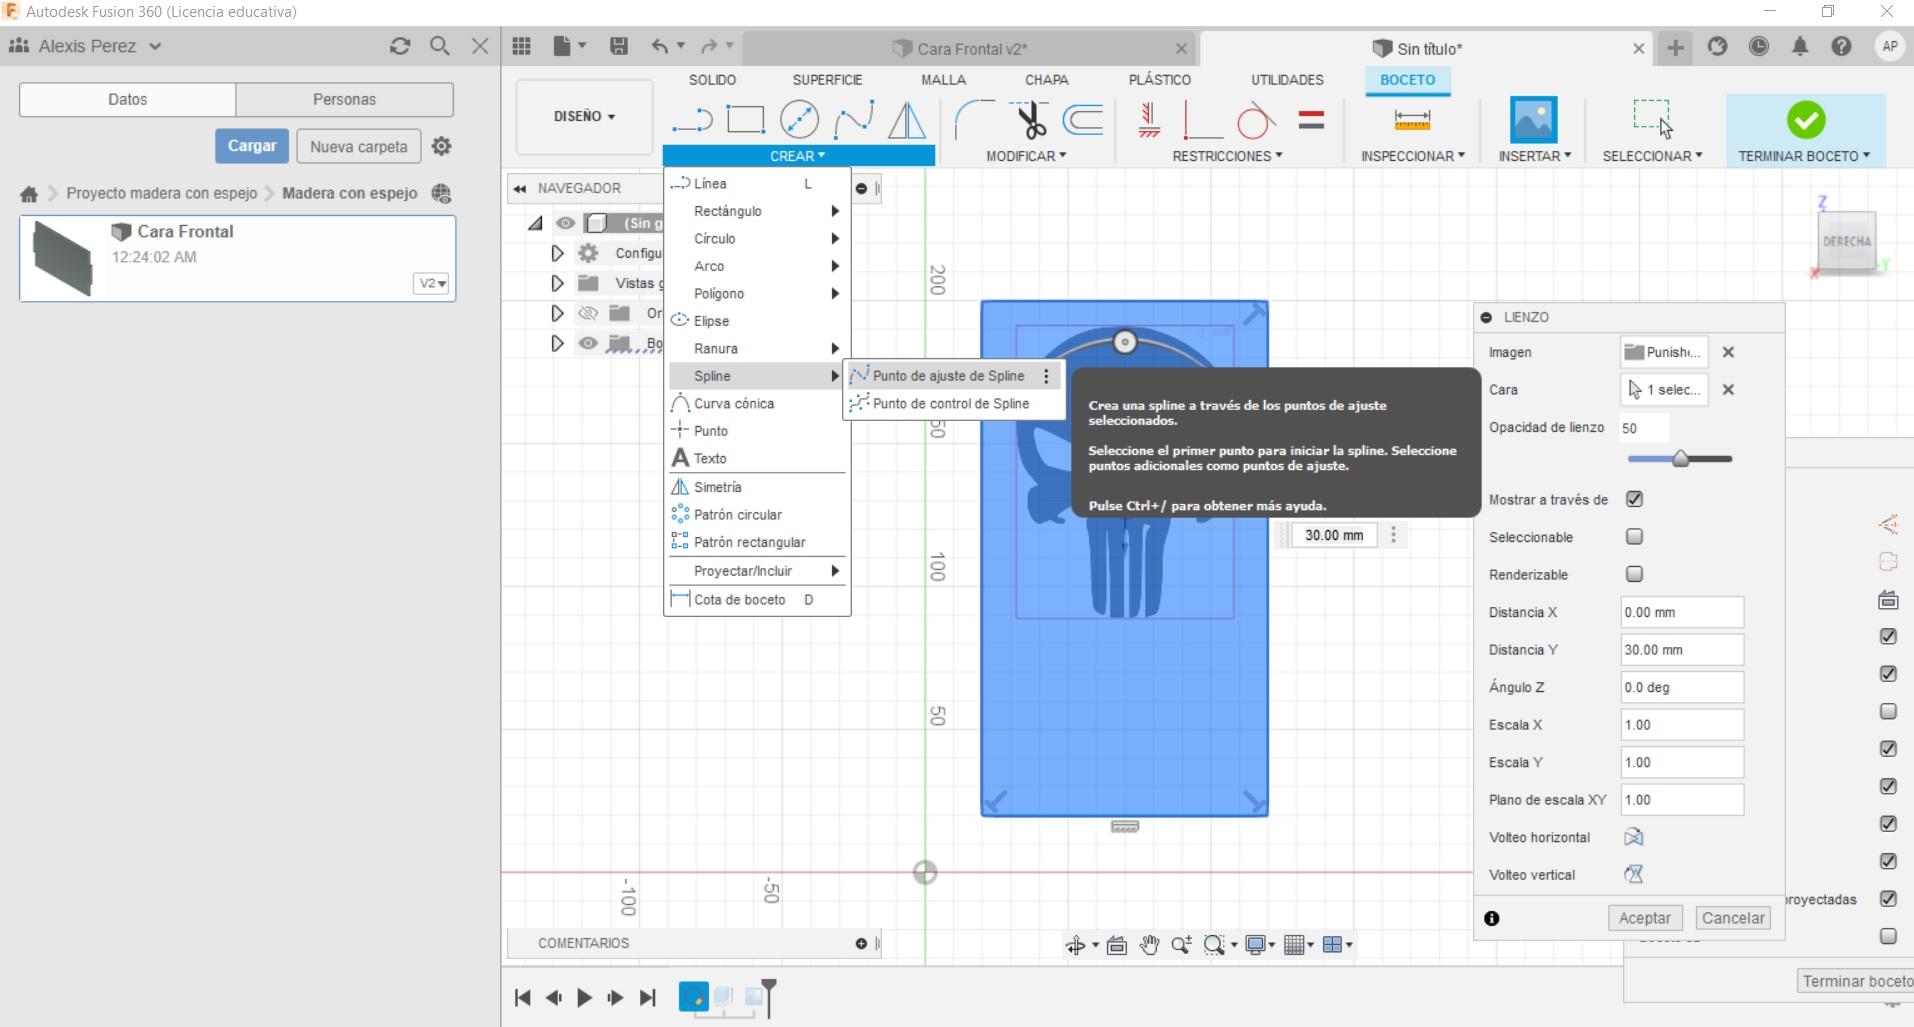Open the INSPECCIONAR dropdown
Screen dimensions: 1914x1027
pos(1412,156)
